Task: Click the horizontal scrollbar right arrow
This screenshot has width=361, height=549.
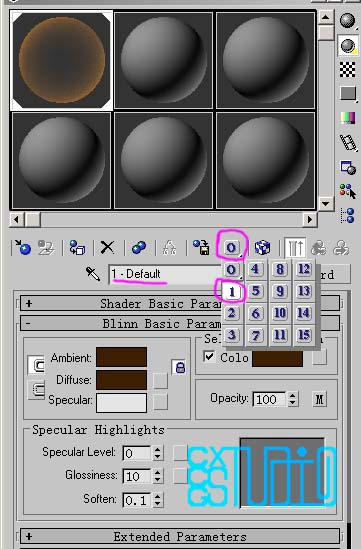Action: tap(310, 220)
